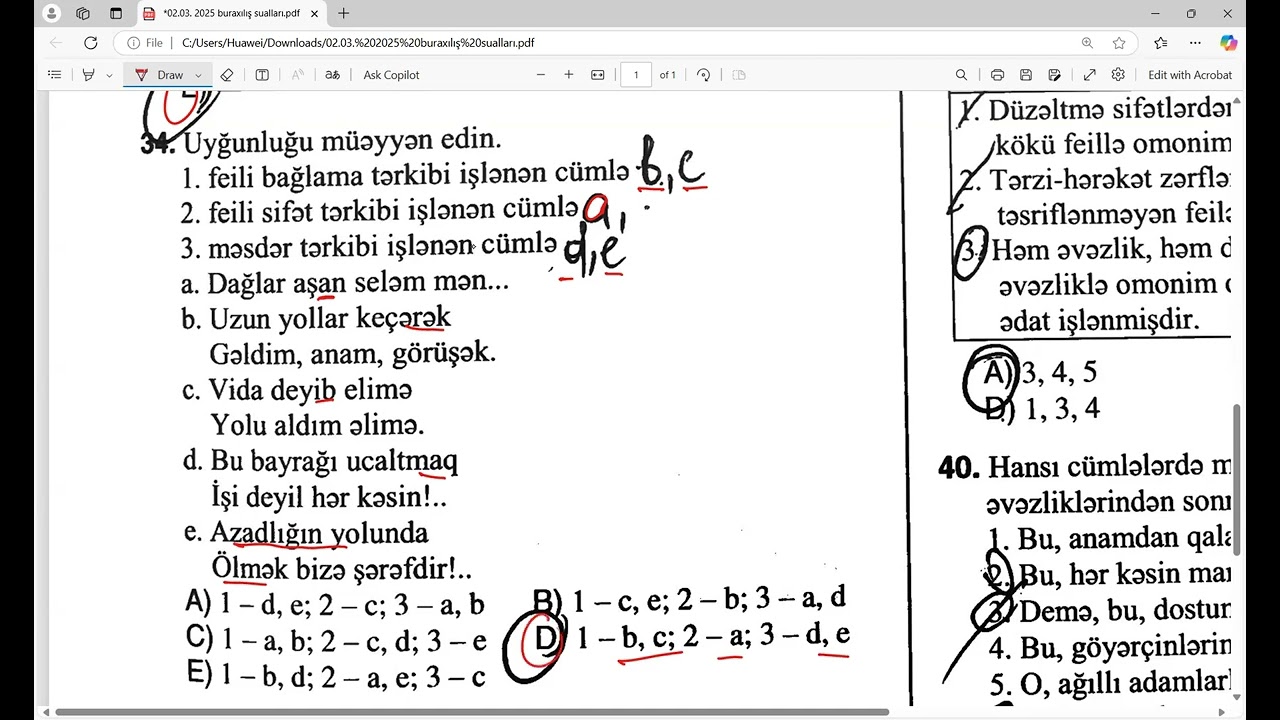Click the vertical scrollbar thumb
The image size is (1280, 720).
pyautogui.click(x=1238, y=480)
